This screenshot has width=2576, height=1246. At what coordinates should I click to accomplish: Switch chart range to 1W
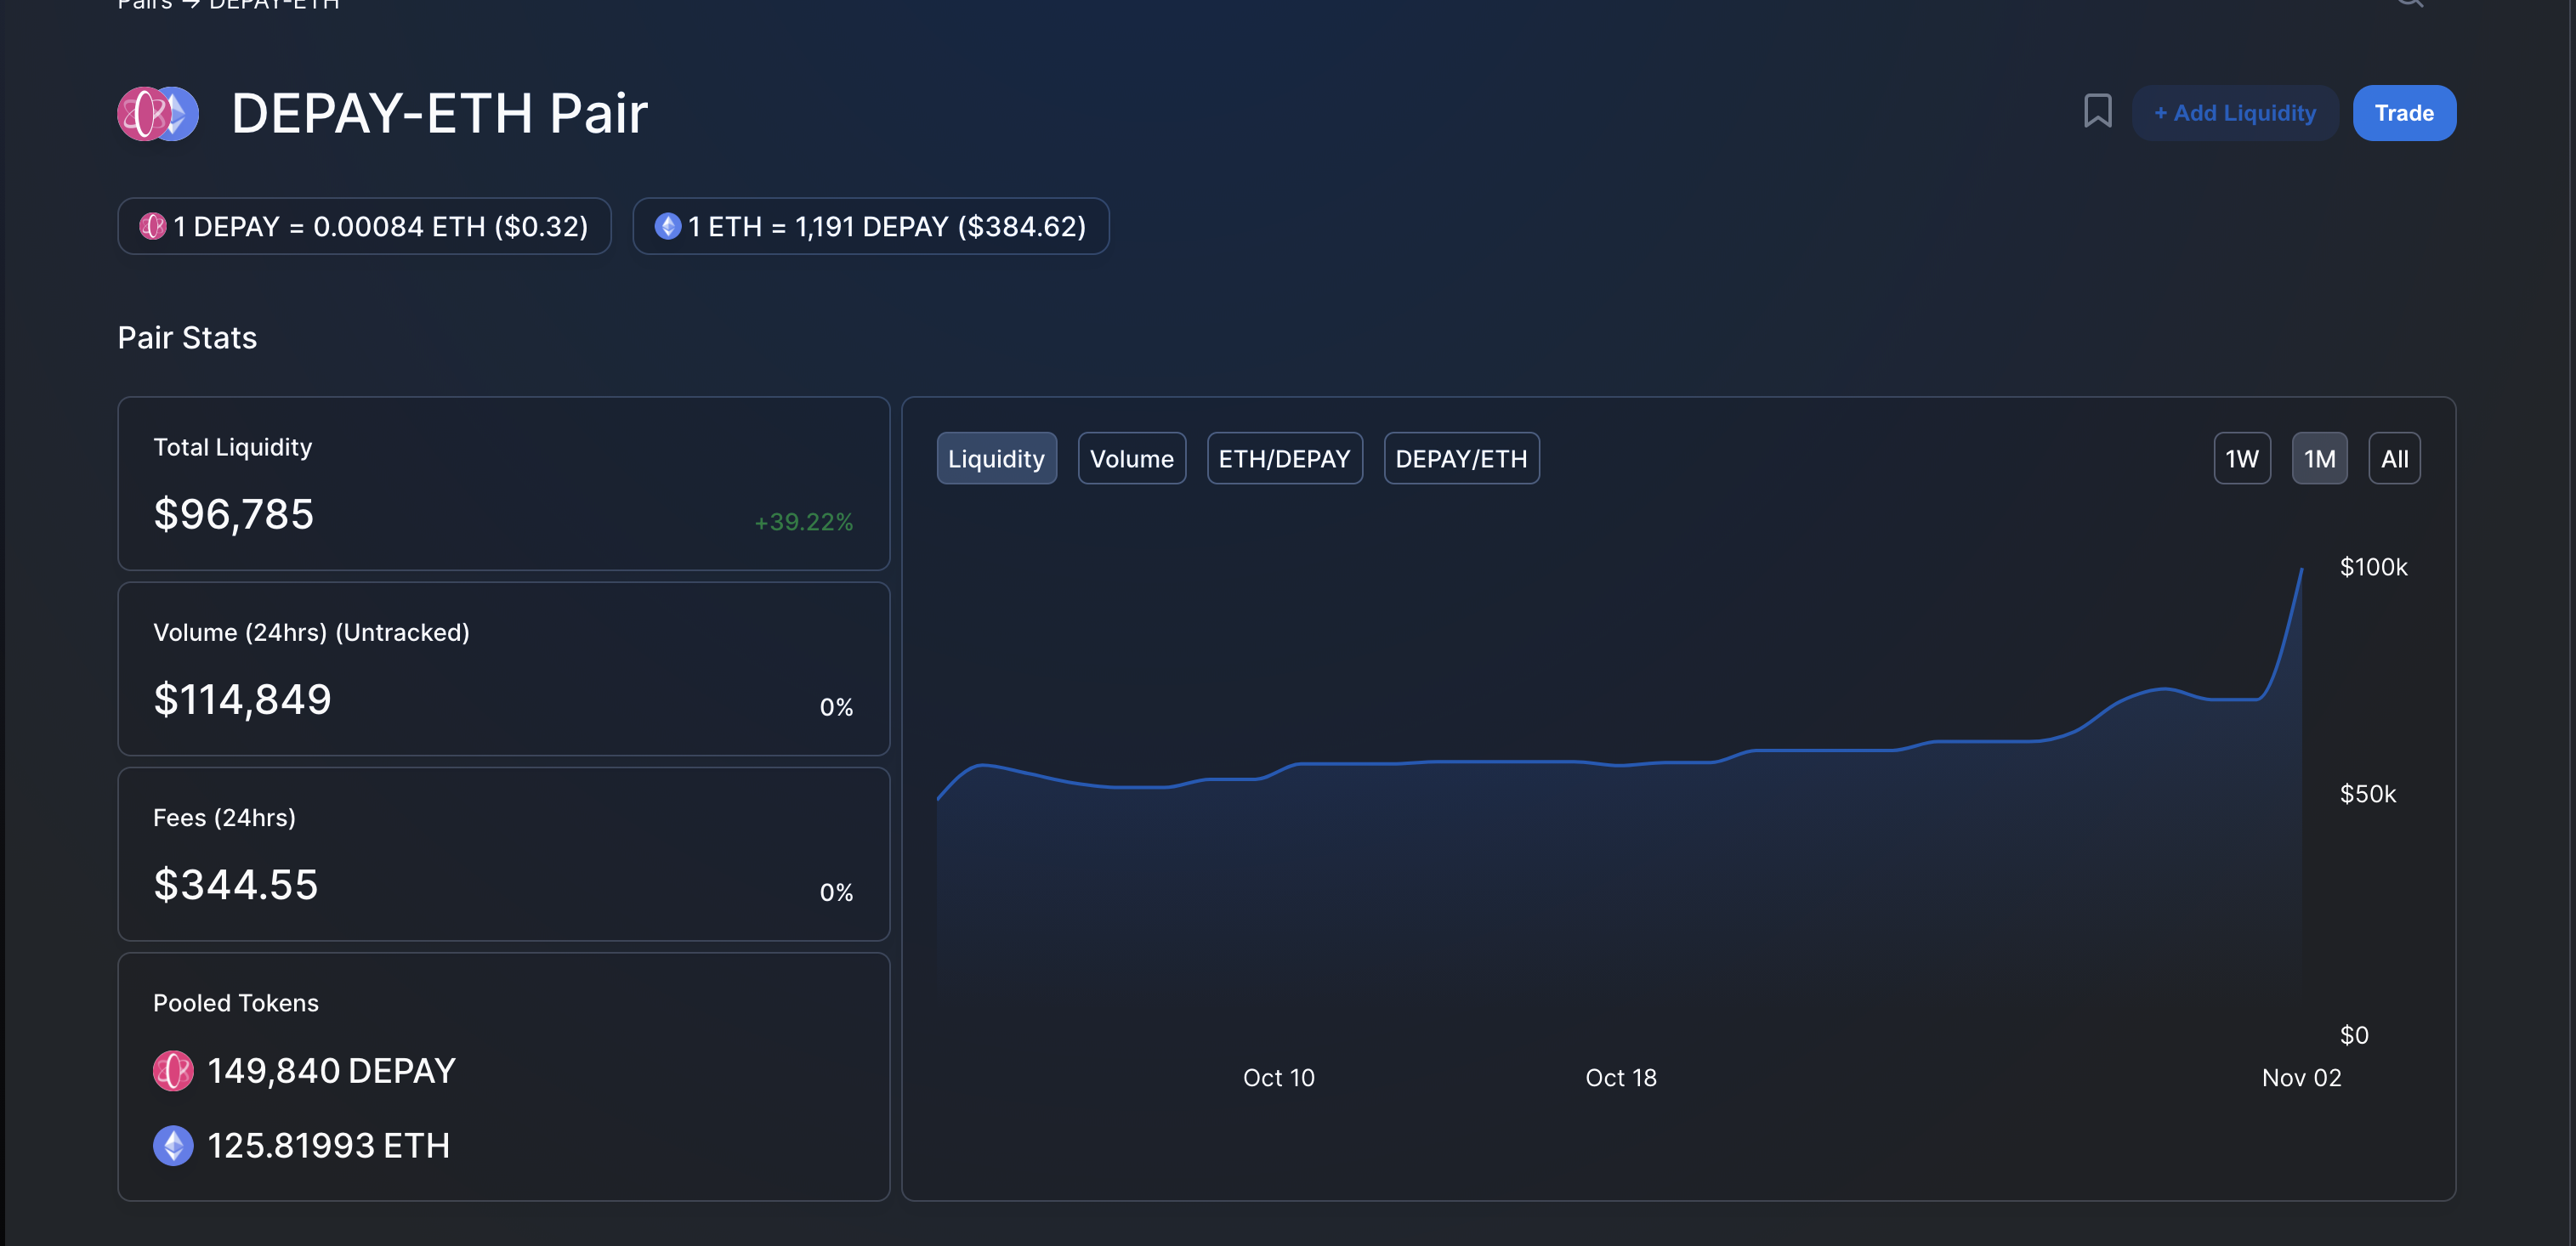coord(2241,458)
